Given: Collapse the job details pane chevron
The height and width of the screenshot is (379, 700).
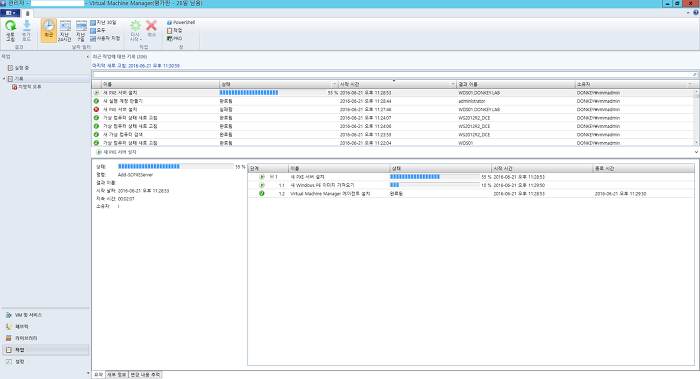Looking at the screenshot, I should coord(696,152).
